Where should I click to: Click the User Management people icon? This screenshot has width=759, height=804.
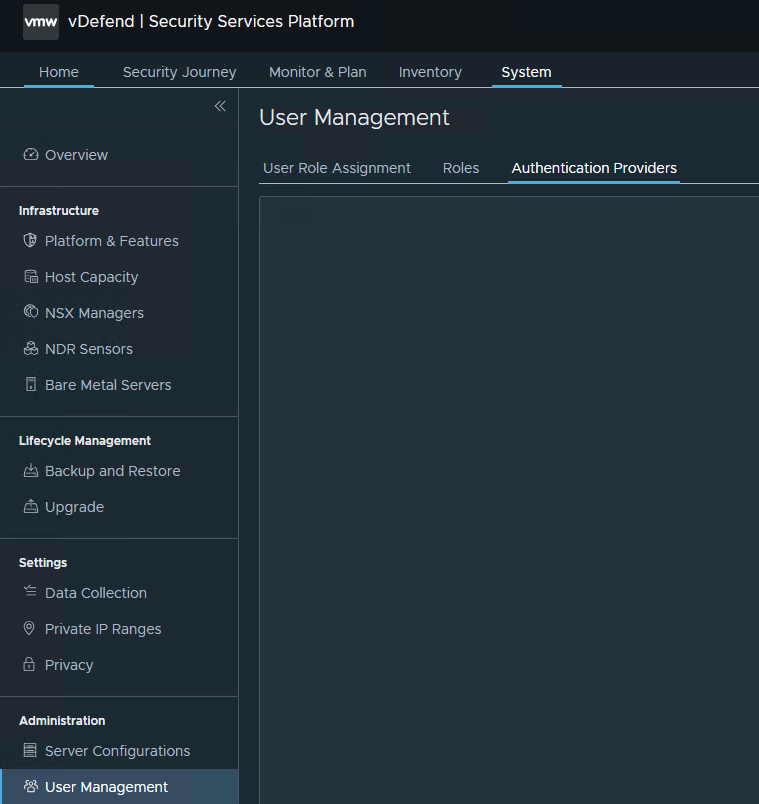(x=31, y=786)
